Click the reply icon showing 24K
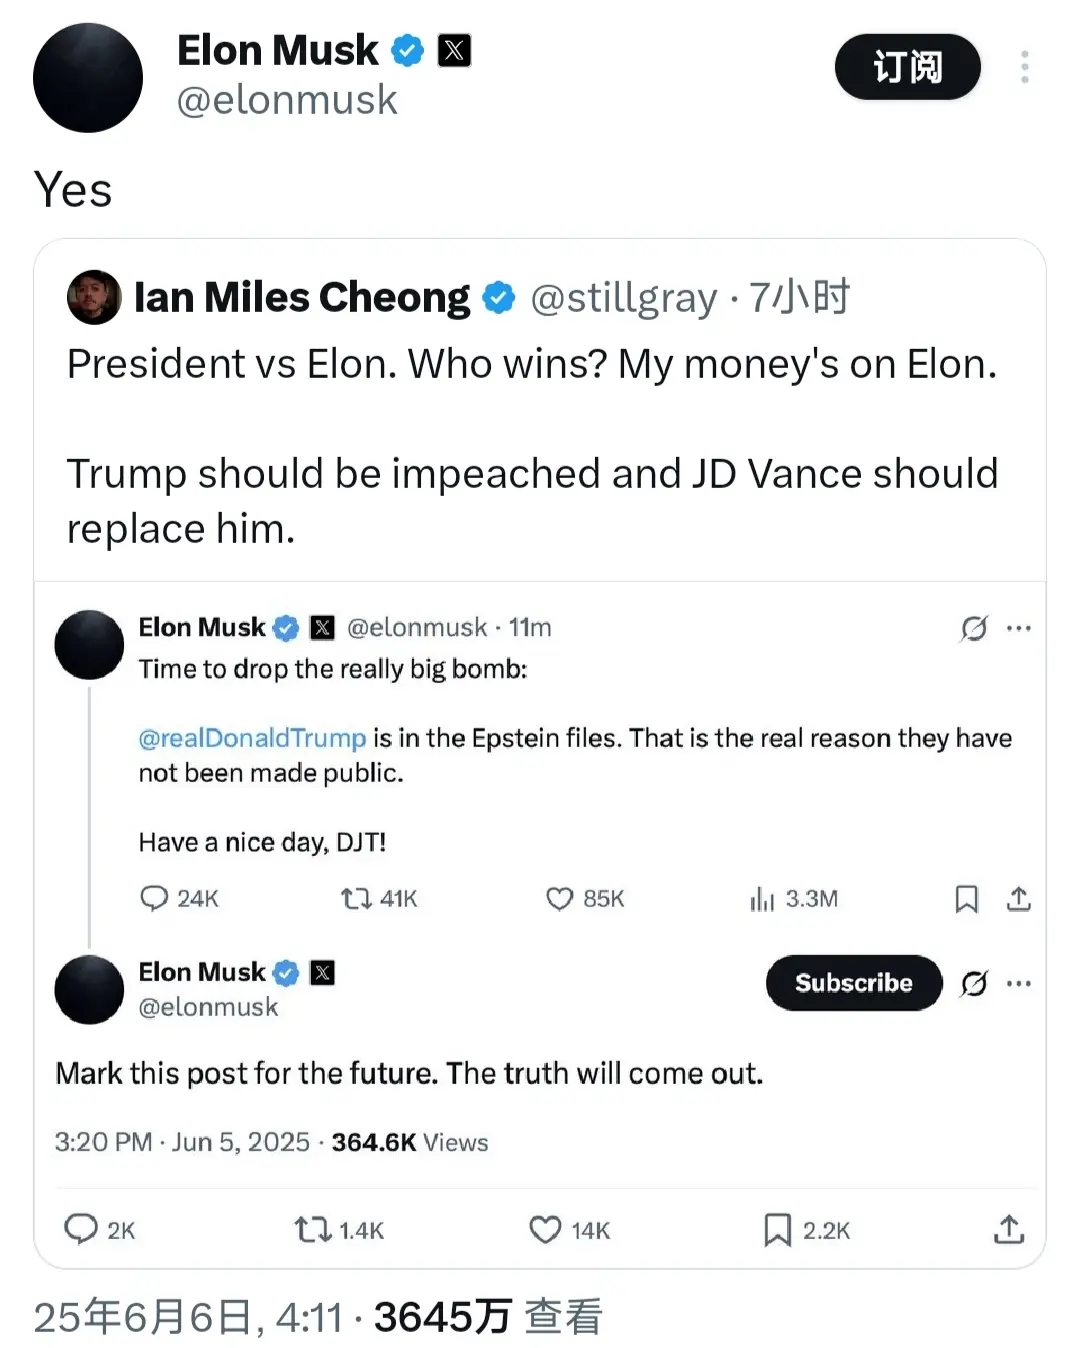Viewport: 1080px width, 1348px height. [154, 898]
